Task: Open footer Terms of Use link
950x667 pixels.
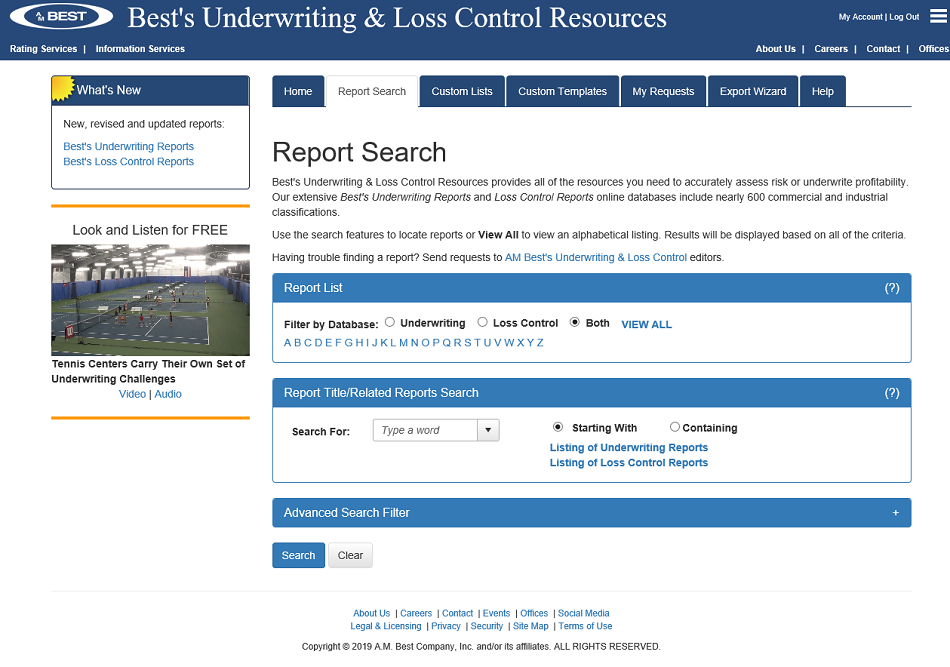Action: (585, 626)
